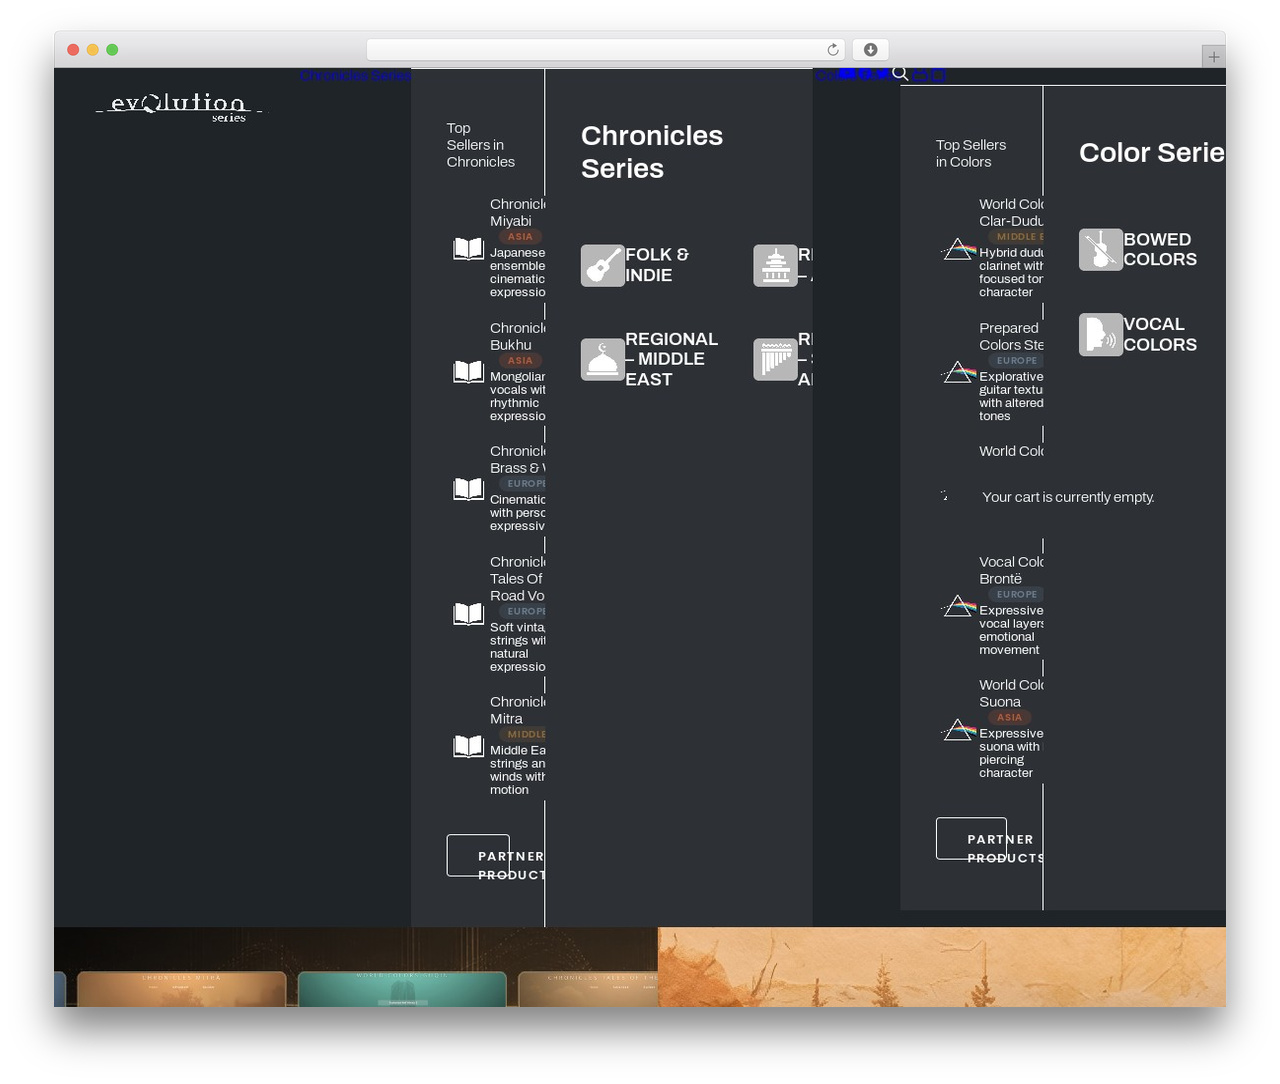Screen dimensions: 1280x1084
Task: Open World Colors Suona product title
Action: [1011, 693]
